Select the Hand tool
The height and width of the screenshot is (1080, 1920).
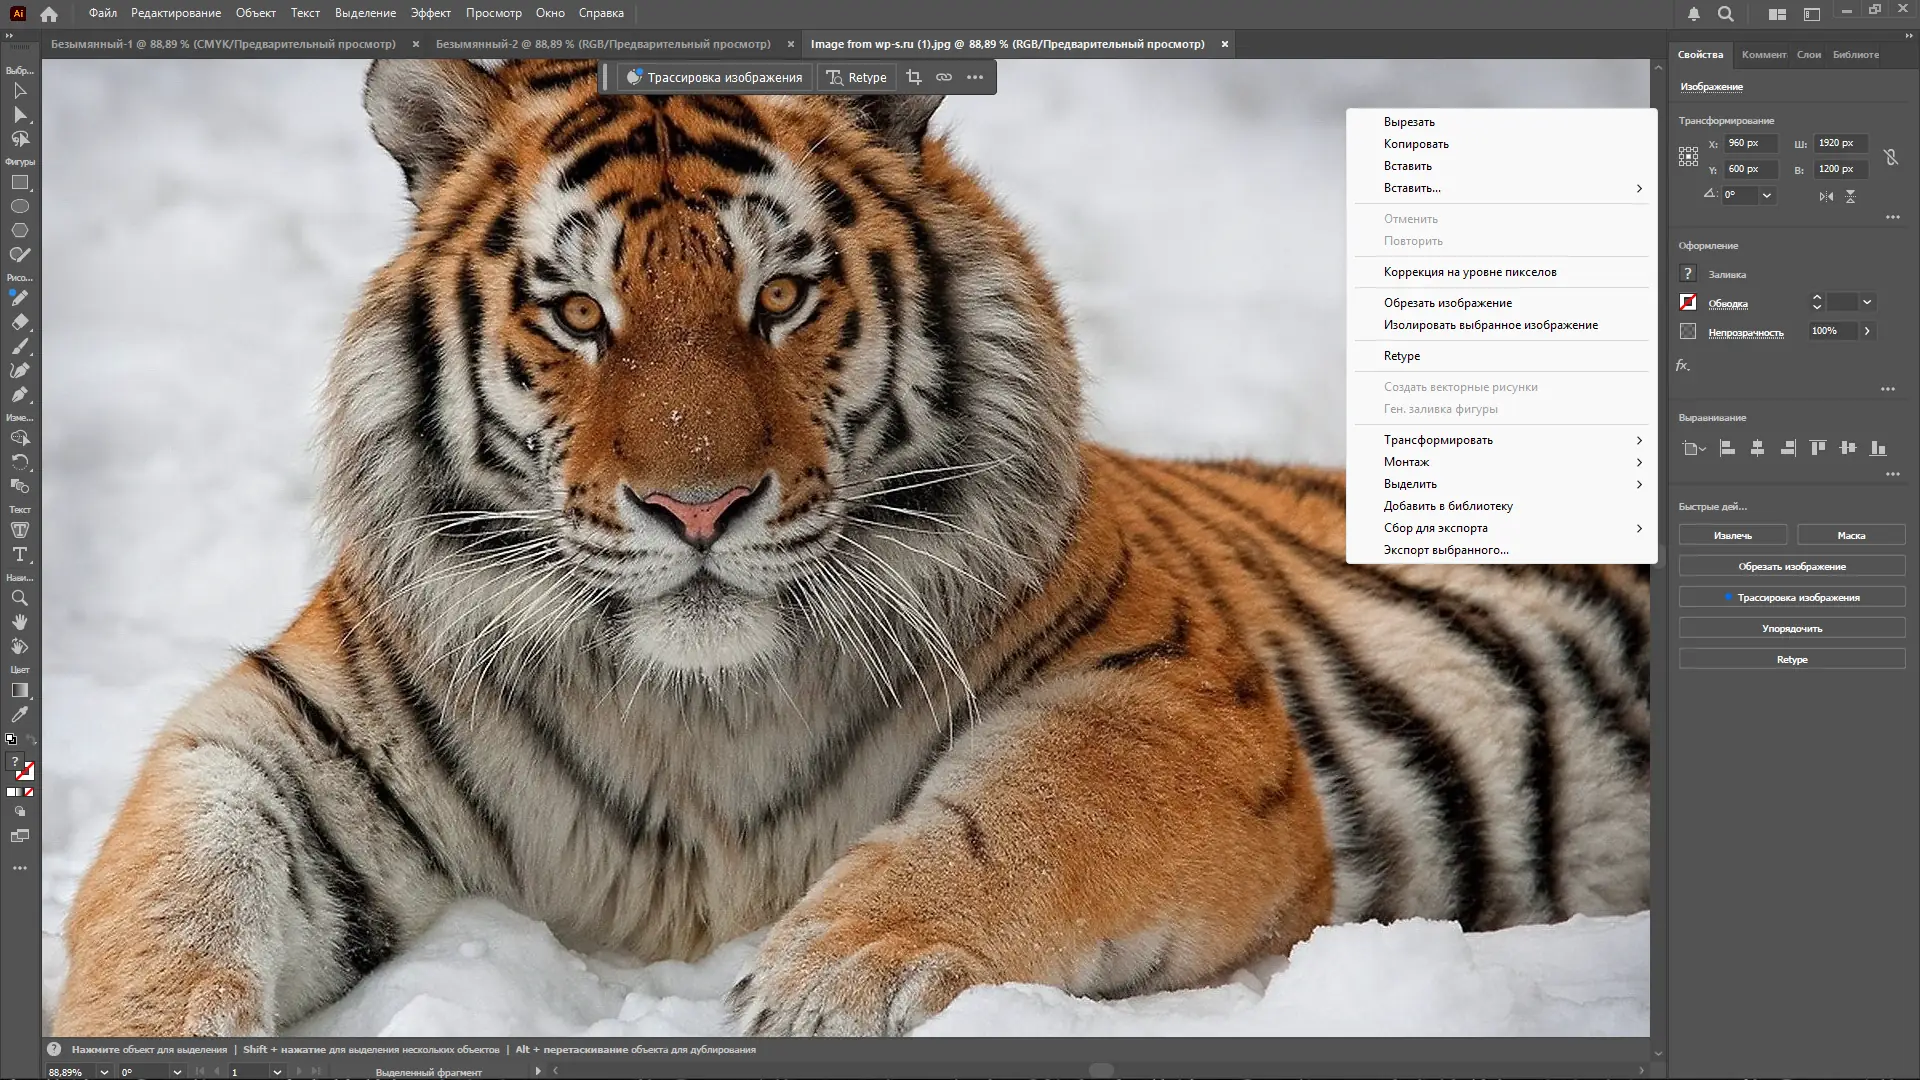click(20, 622)
